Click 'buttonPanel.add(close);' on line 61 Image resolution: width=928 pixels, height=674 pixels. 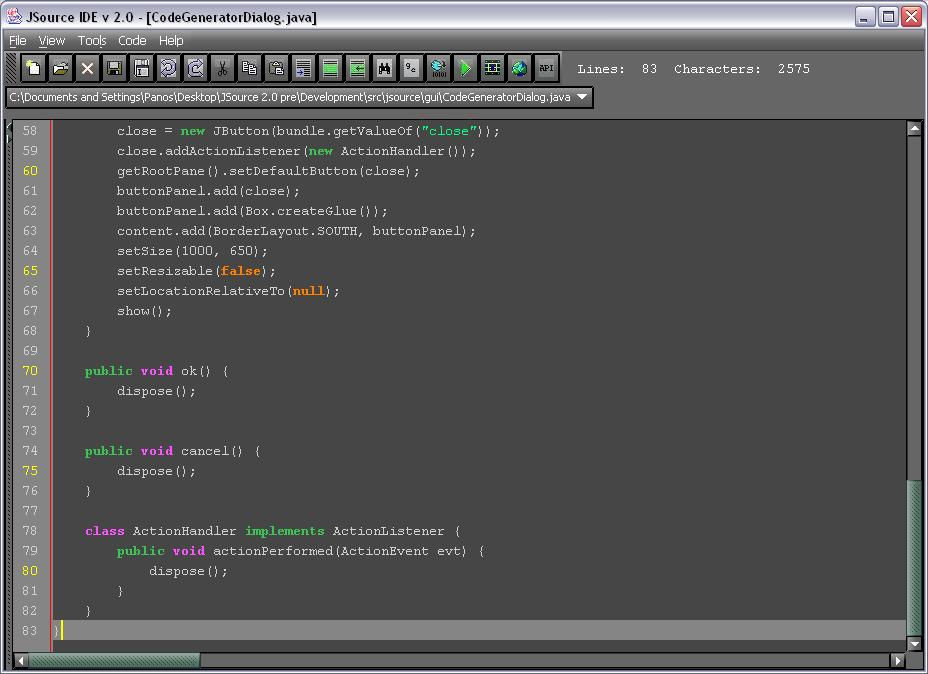208,191
